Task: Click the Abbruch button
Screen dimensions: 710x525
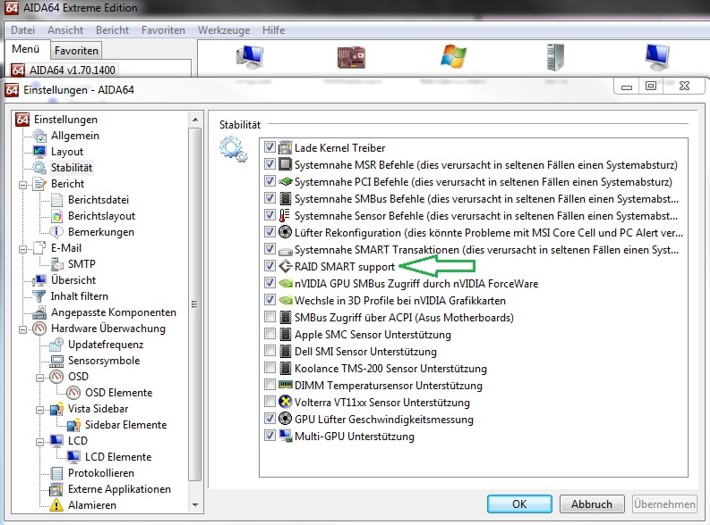Action: pos(592,504)
